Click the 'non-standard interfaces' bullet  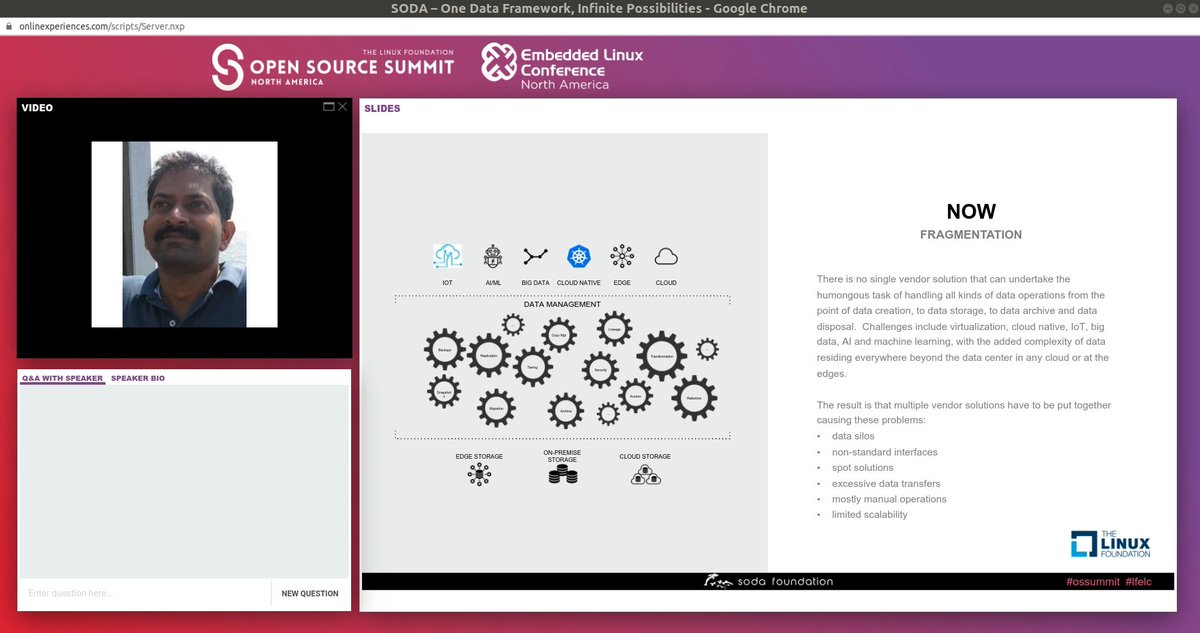[884, 452]
